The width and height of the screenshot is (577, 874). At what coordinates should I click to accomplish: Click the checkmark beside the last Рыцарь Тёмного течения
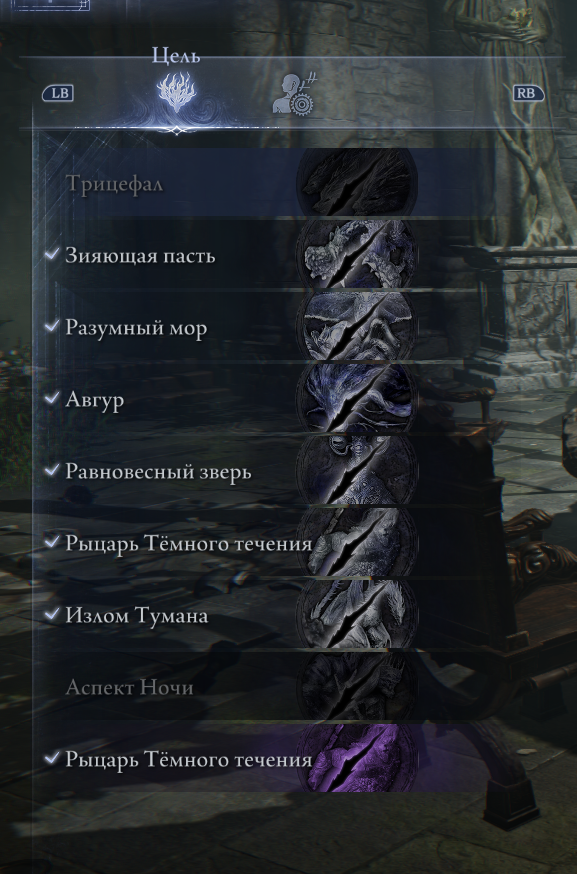pyautogui.click(x=52, y=758)
